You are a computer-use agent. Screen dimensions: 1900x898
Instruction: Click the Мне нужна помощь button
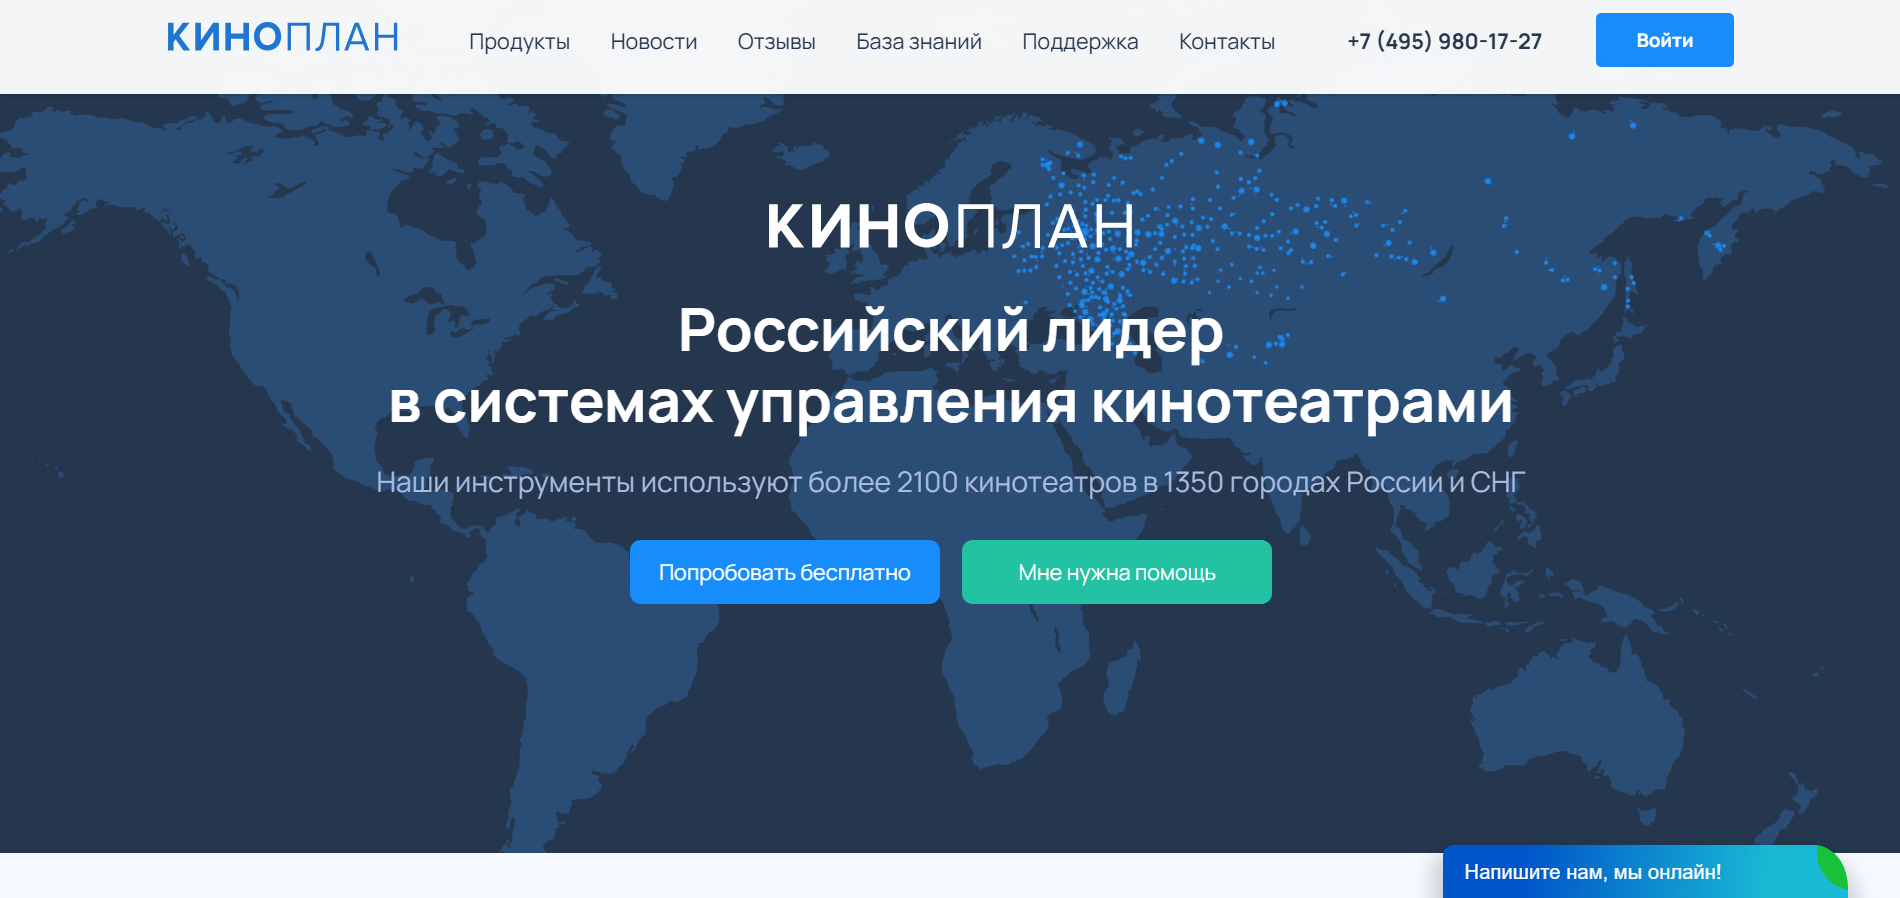[x=1117, y=572]
